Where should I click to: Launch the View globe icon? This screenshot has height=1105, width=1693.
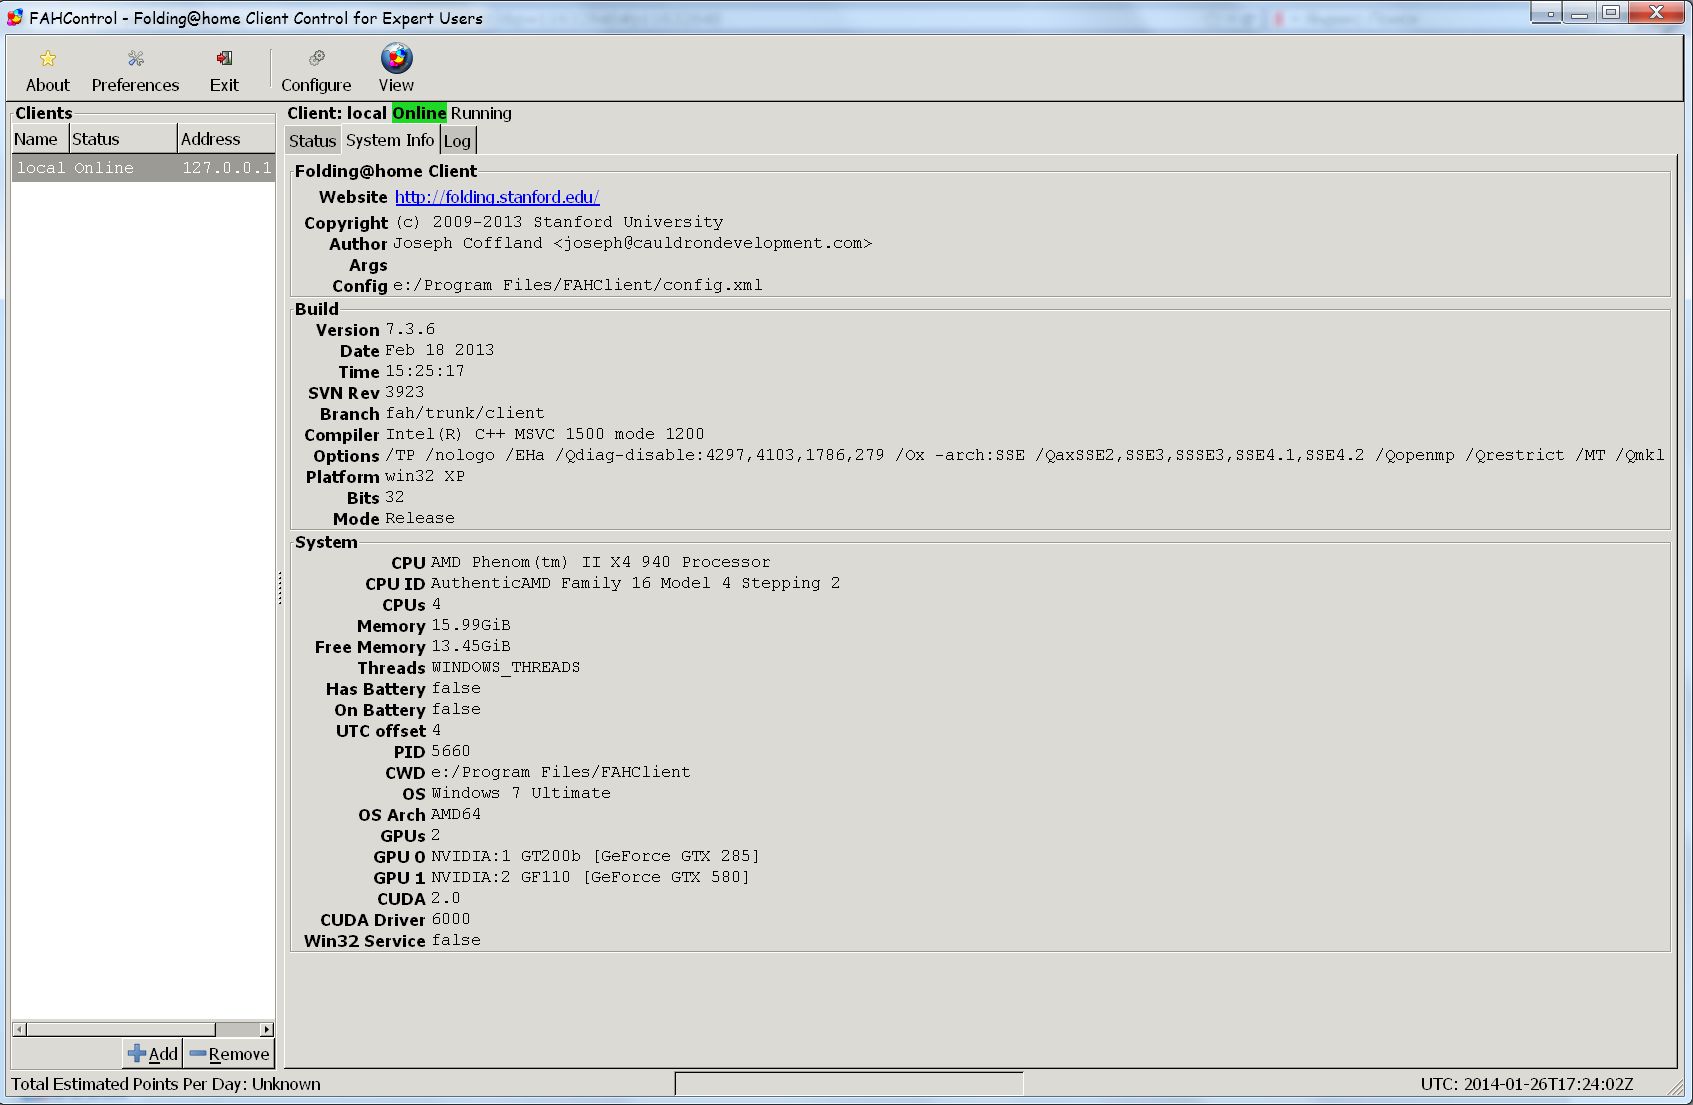pos(396,58)
